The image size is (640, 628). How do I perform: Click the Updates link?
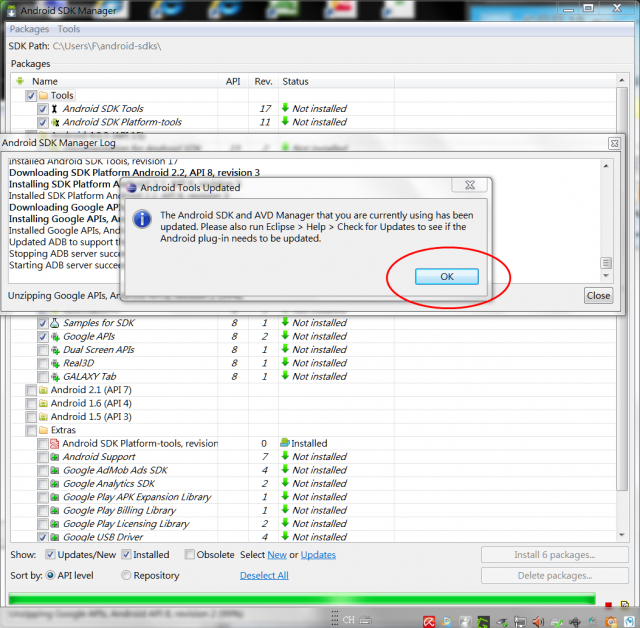(318, 555)
